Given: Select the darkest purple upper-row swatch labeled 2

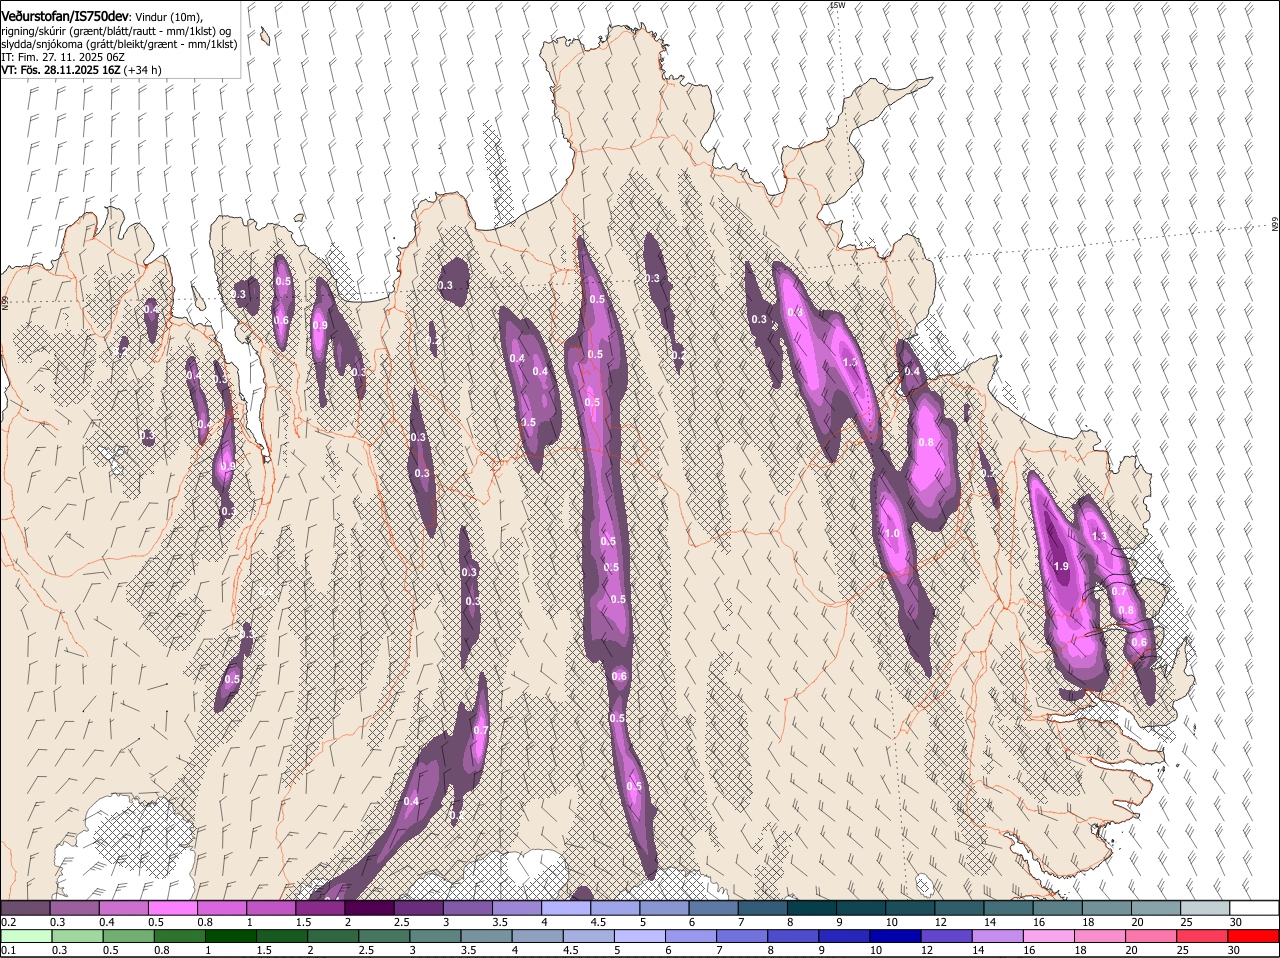Looking at the screenshot, I should pyautogui.click(x=368, y=907).
